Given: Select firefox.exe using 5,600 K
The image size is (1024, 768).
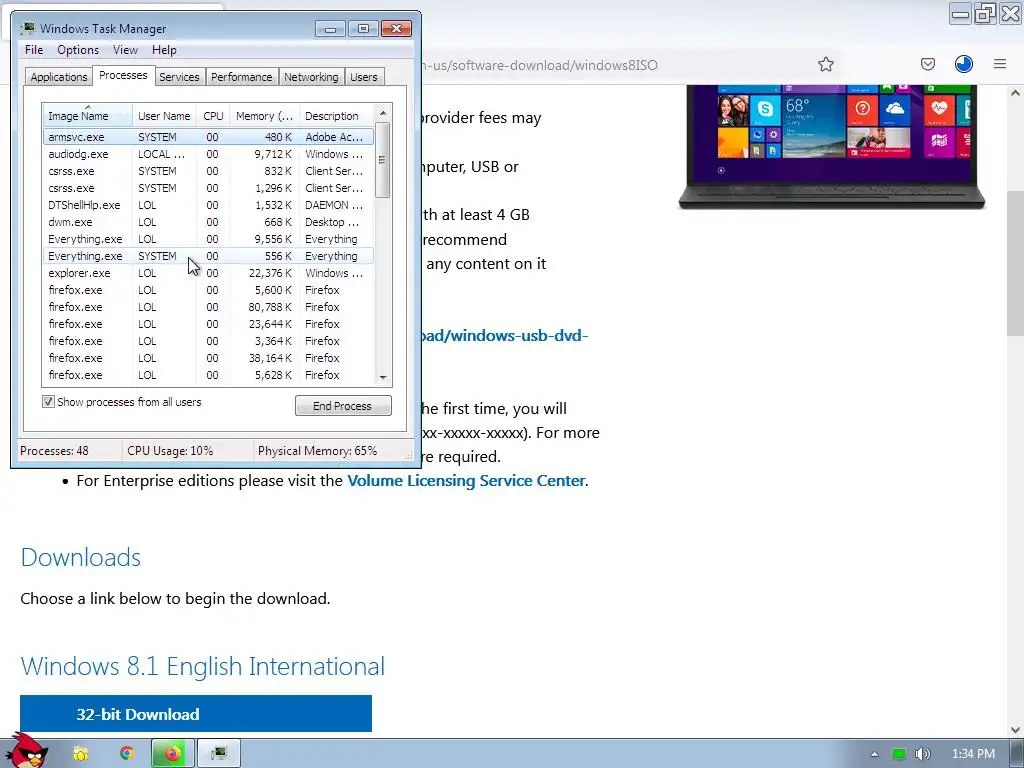Looking at the screenshot, I should pyautogui.click(x=208, y=290).
